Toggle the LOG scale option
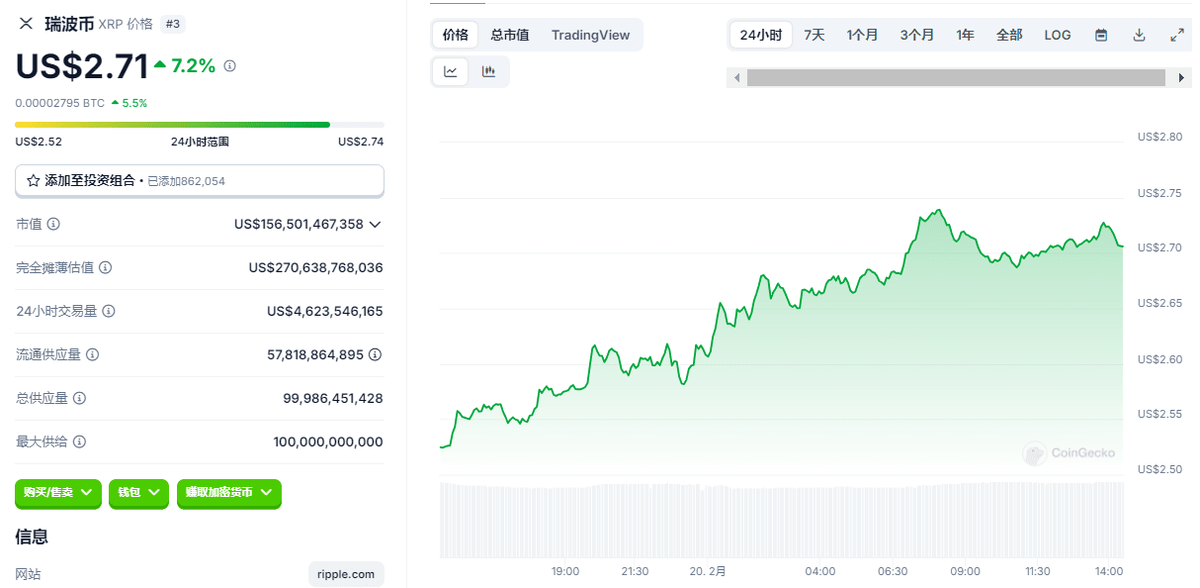The width and height of the screenshot is (1200, 588). click(1057, 35)
